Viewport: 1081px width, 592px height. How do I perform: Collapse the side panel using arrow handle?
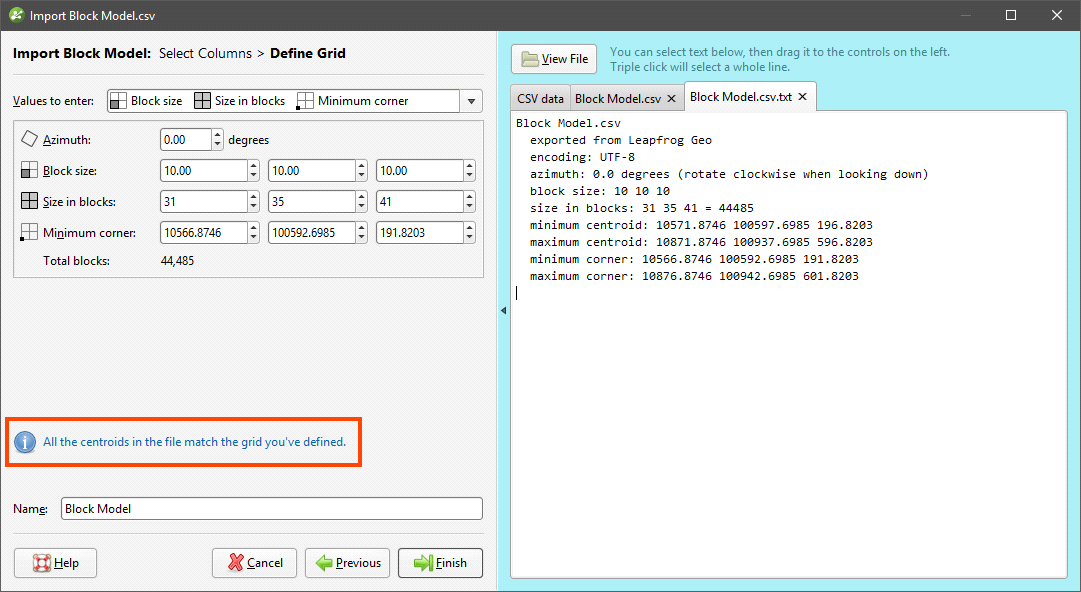(503, 311)
